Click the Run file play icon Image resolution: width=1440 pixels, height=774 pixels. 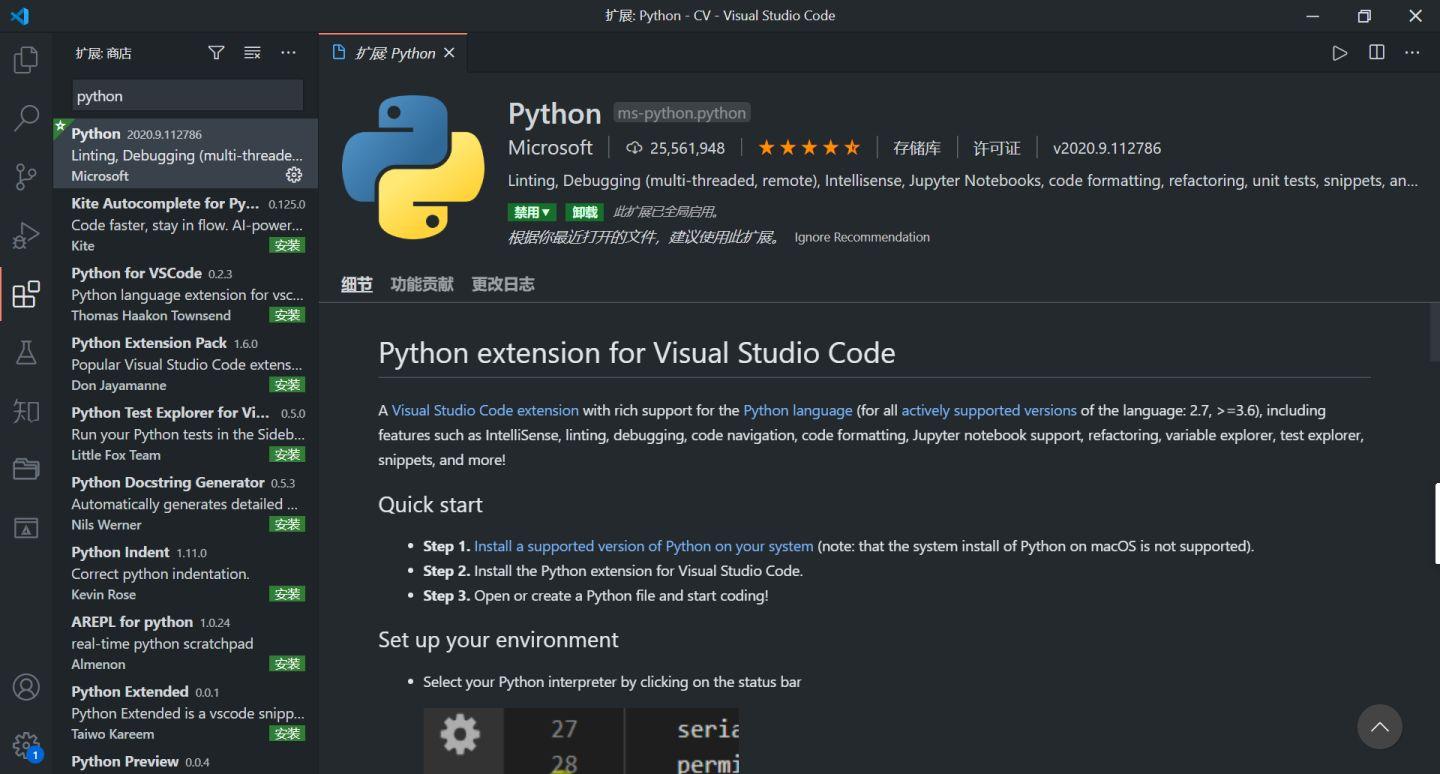1340,52
